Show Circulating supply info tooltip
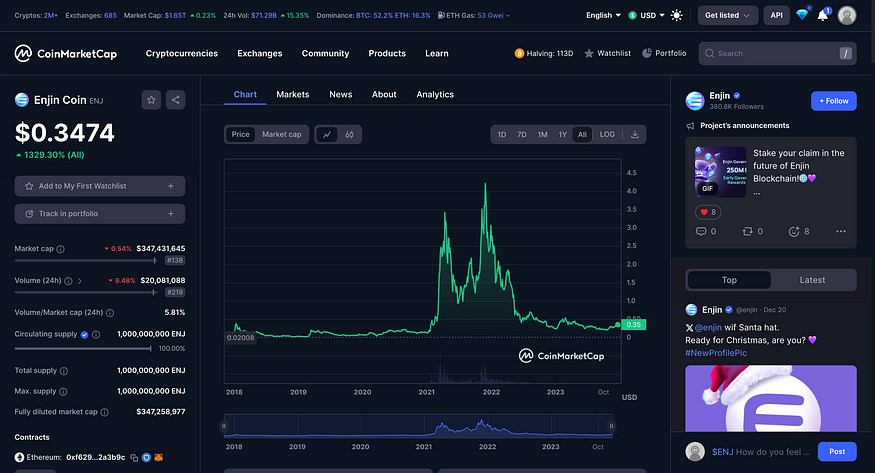Image resolution: width=875 pixels, height=473 pixels. point(96,335)
